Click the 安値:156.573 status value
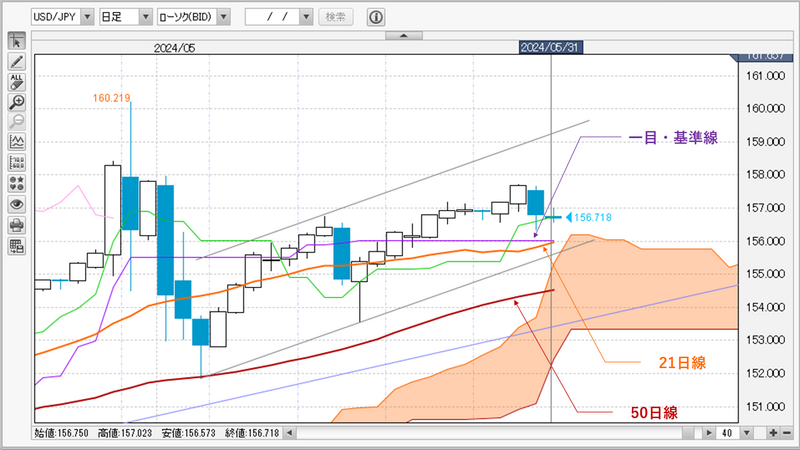The width and height of the screenshot is (800, 450). tap(189, 433)
